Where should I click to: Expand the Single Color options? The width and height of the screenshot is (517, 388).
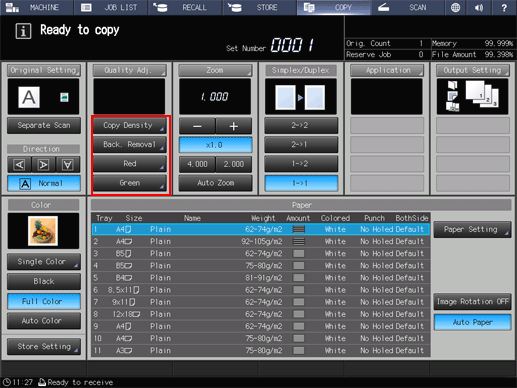(x=44, y=262)
